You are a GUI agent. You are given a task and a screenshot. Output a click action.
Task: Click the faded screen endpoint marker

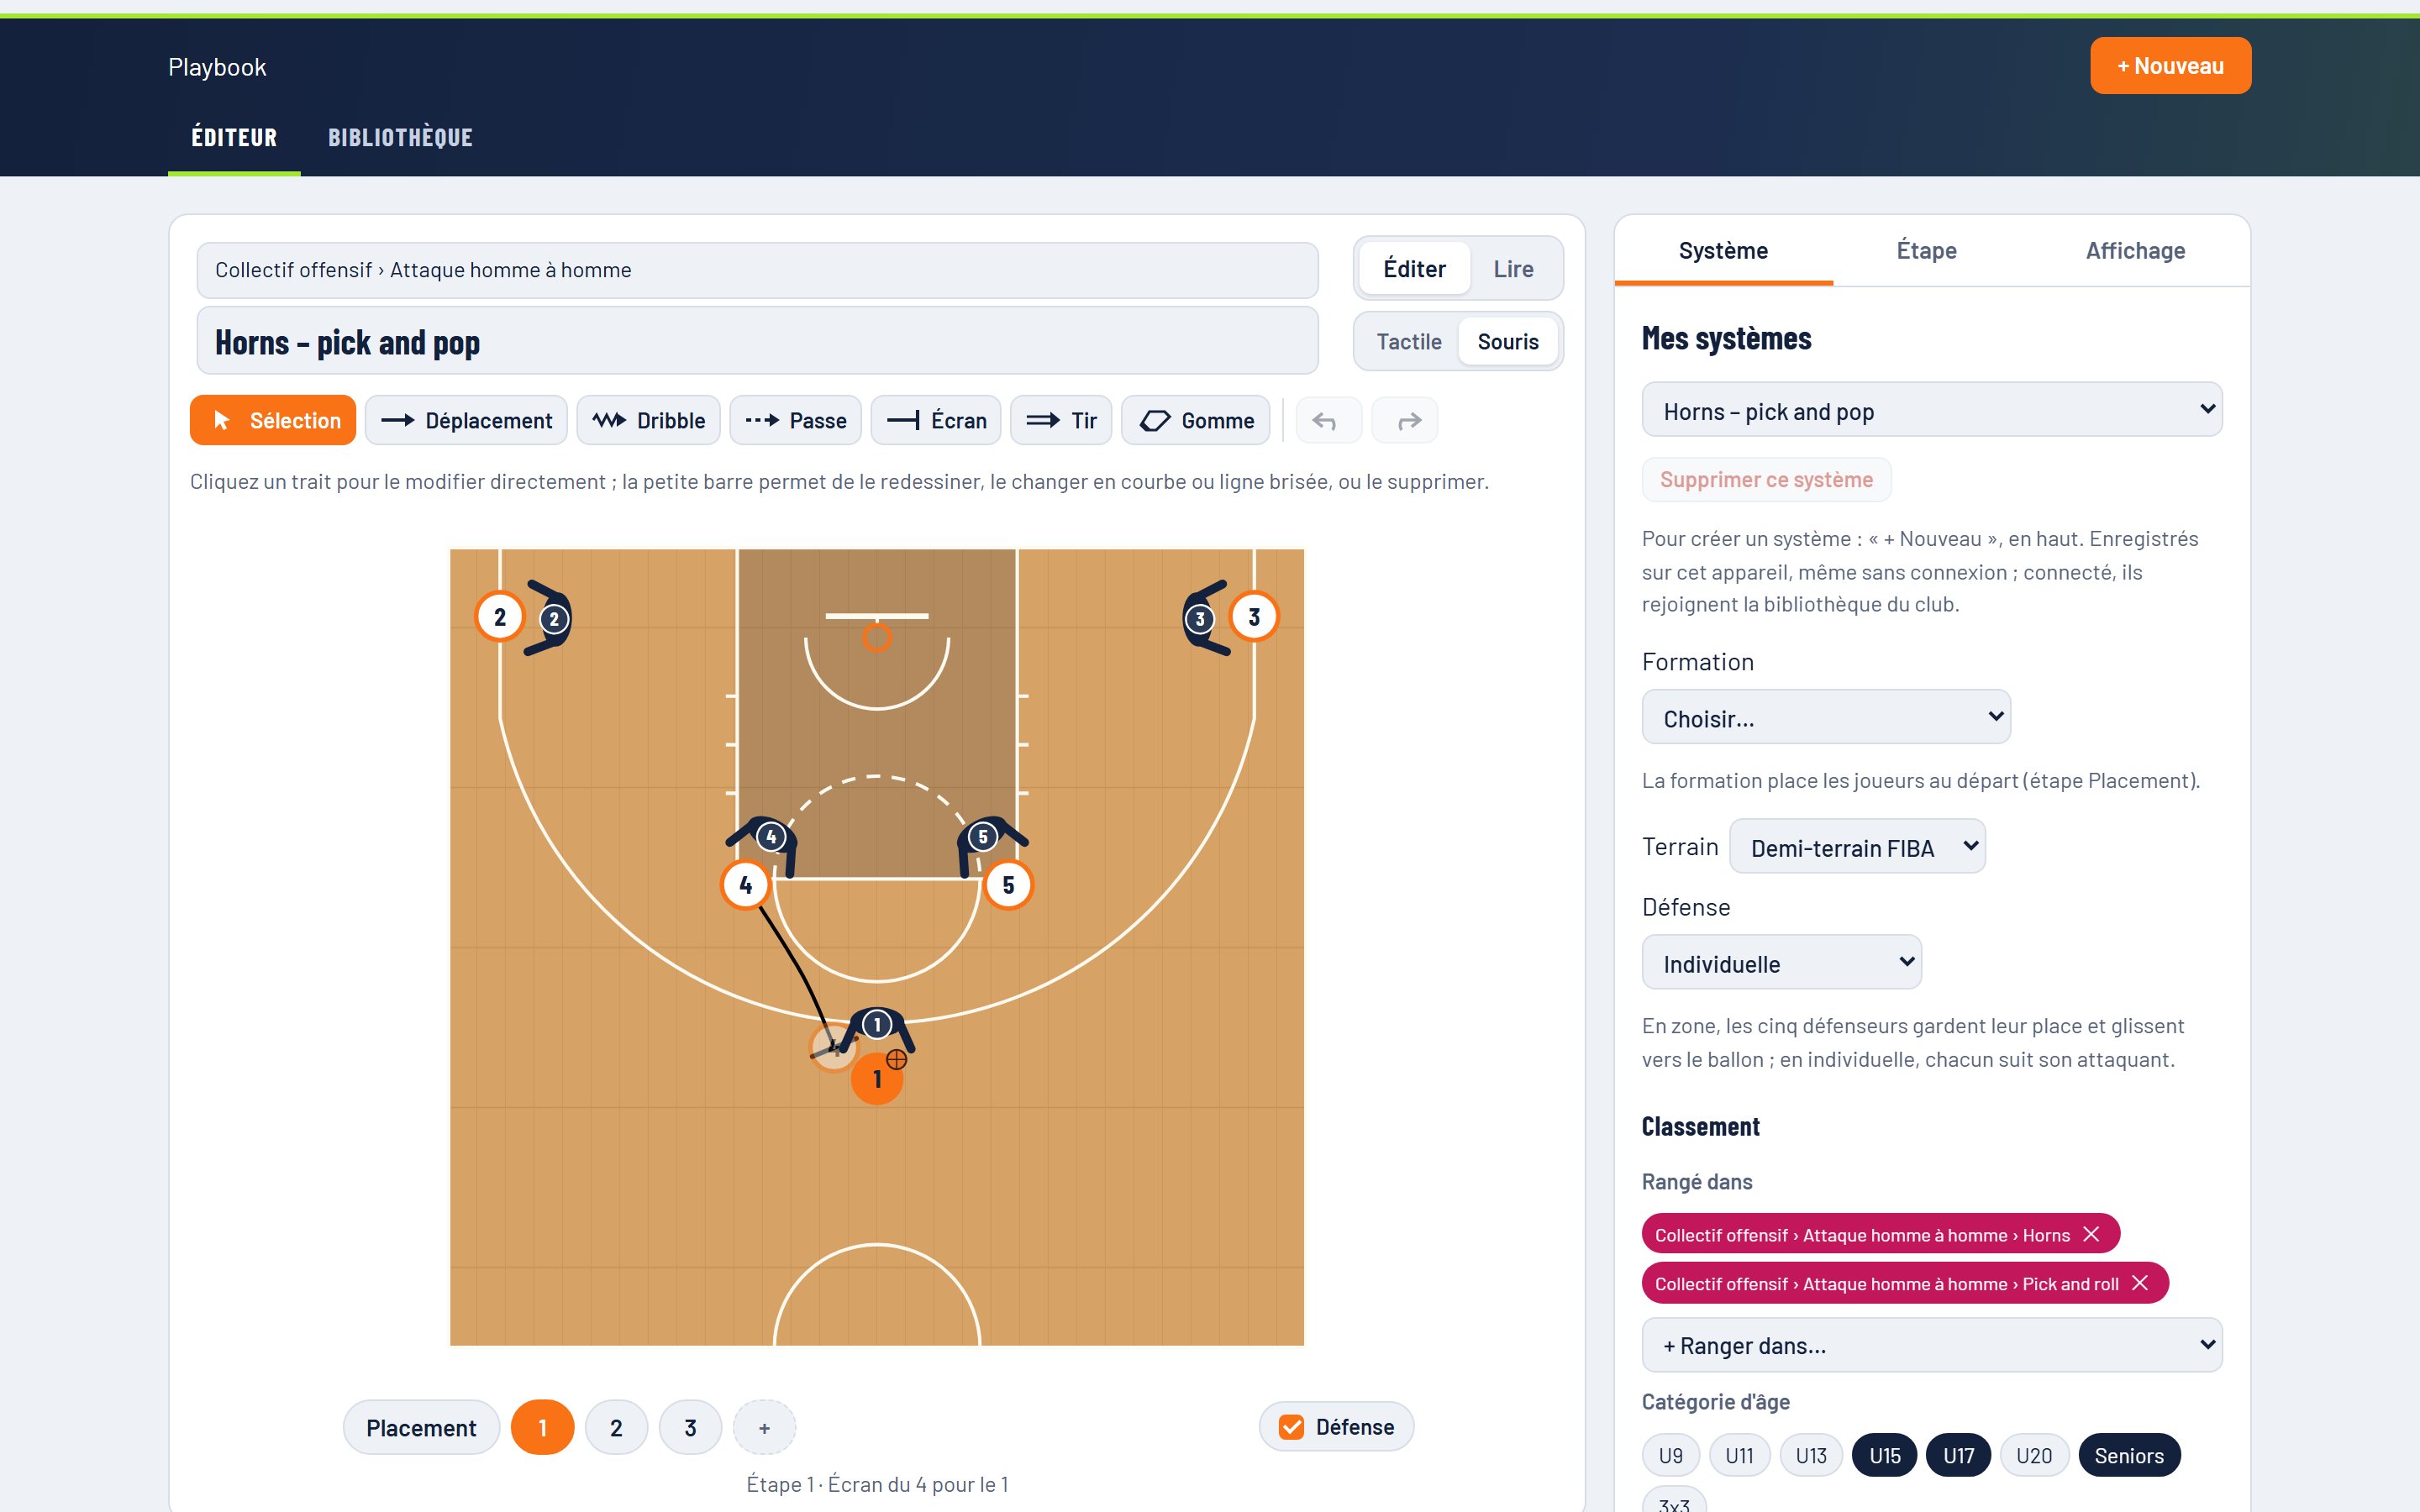[832, 1047]
